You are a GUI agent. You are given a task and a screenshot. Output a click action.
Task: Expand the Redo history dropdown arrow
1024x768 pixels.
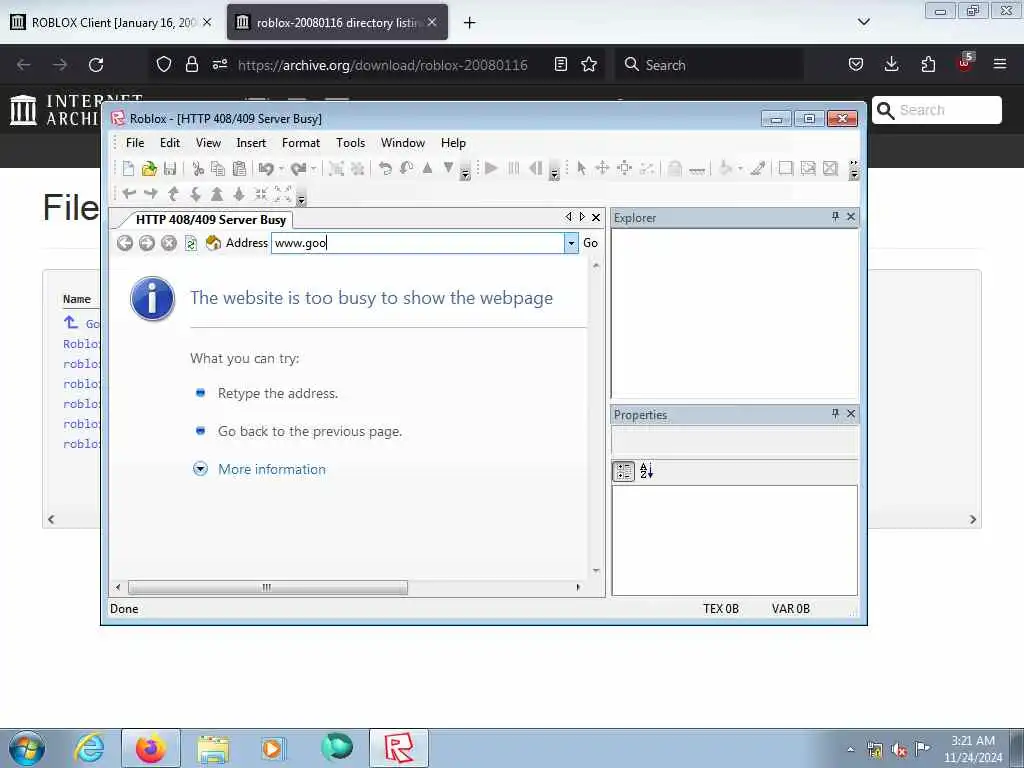[314, 168]
